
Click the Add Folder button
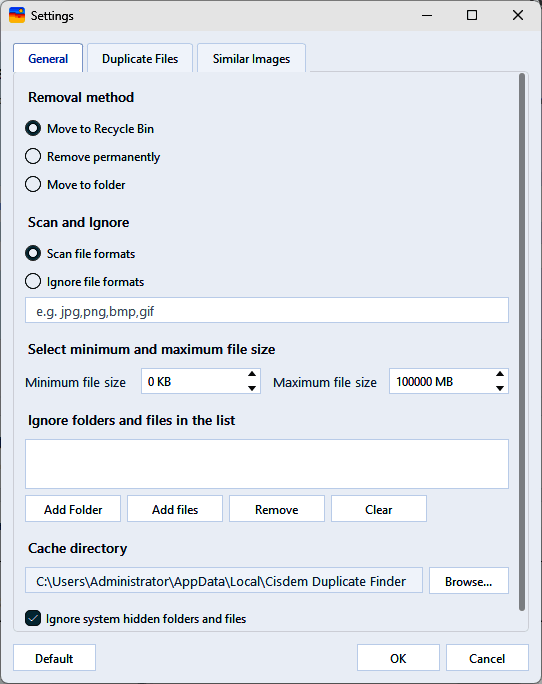pos(73,509)
